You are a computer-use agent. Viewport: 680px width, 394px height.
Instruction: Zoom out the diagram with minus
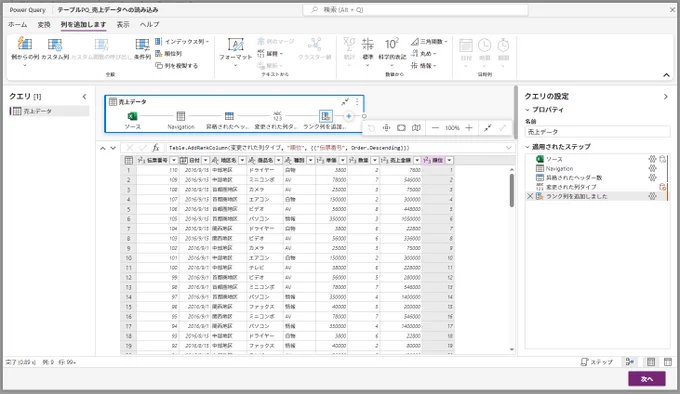coord(435,128)
